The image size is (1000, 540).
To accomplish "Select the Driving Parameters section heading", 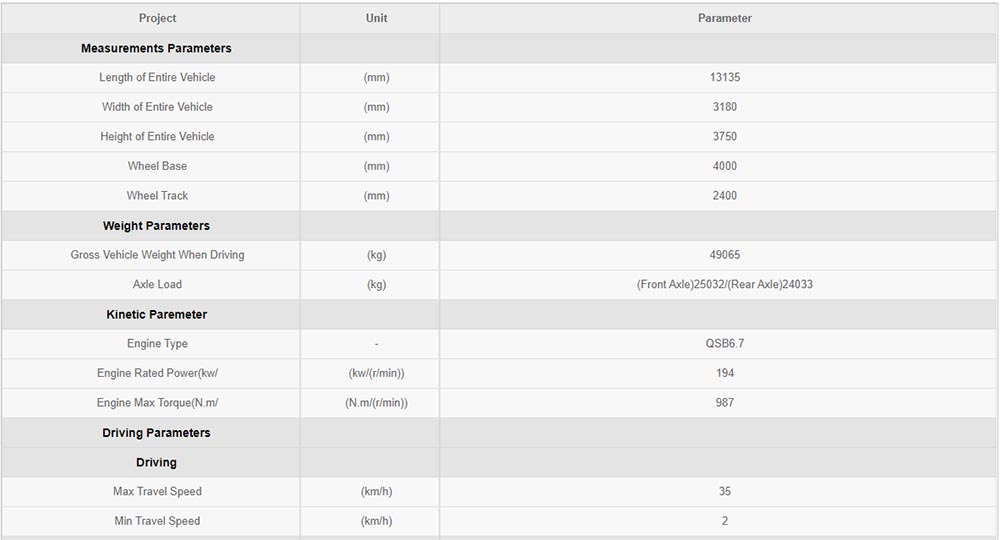I will click(x=156, y=433).
